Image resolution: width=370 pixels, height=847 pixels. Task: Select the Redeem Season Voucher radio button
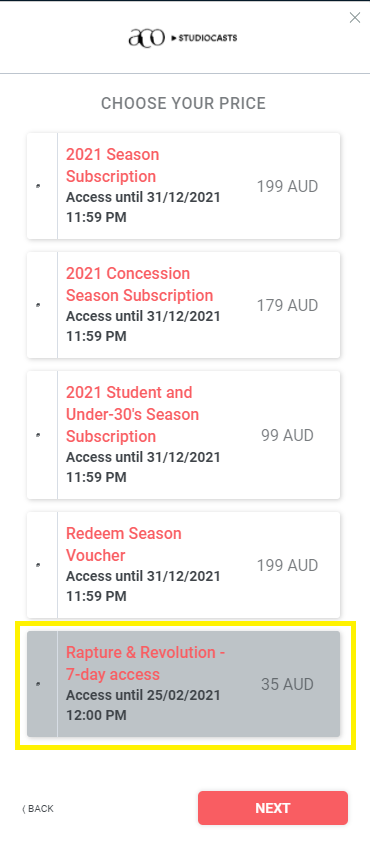[x=38, y=565]
